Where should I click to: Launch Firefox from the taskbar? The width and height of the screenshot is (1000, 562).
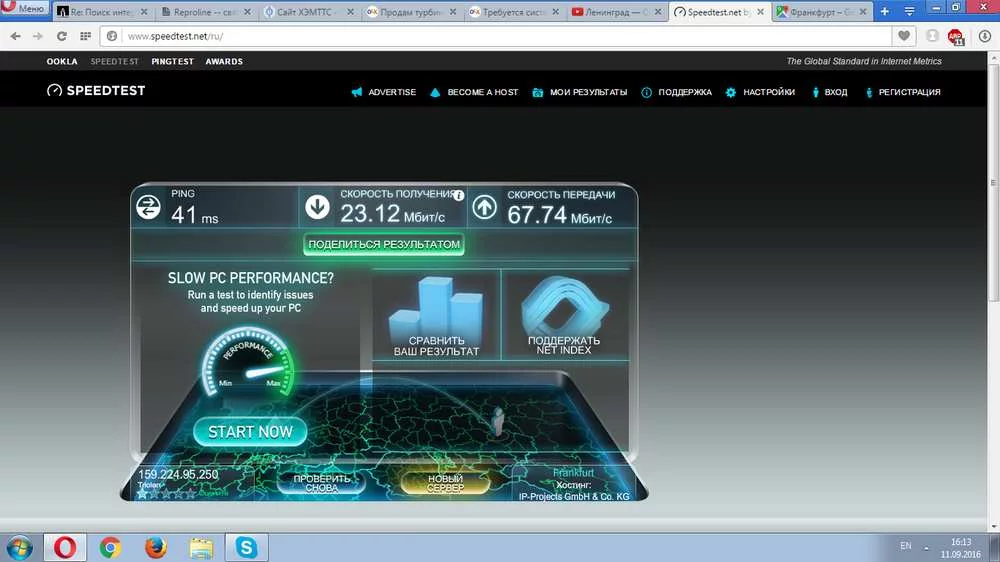[x=156, y=547]
